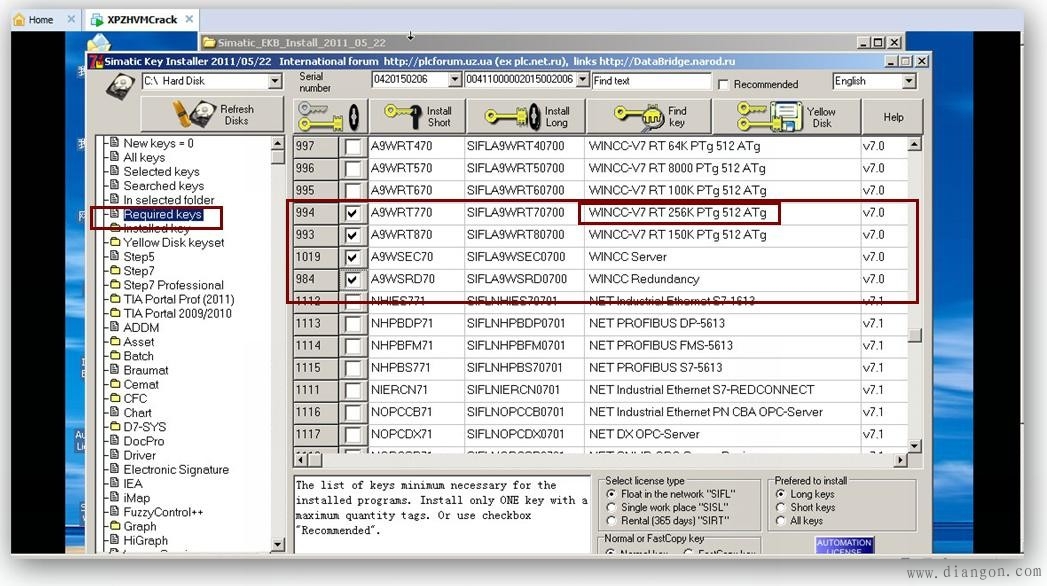Open the C:\ Hard Disk dropdown
This screenshot has height=586, width=1047.
[275, 81]
